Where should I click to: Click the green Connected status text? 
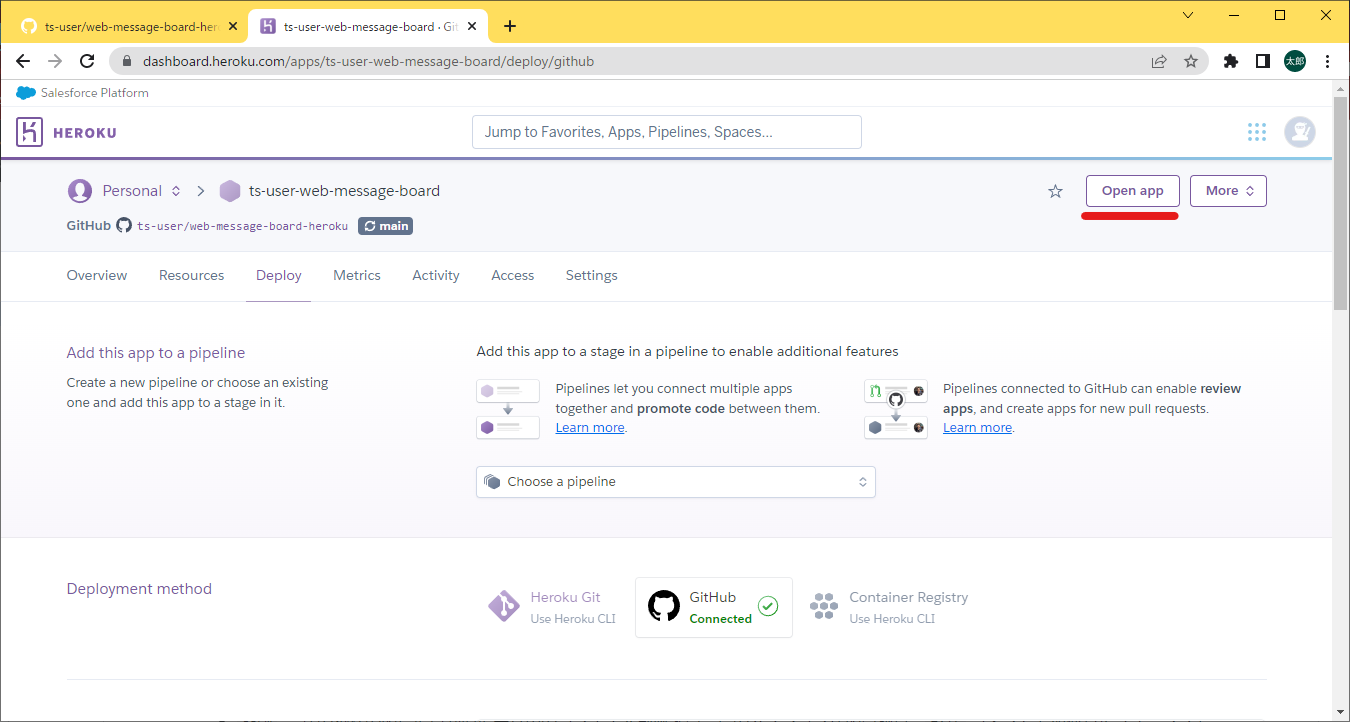pyautogui.click(x=721, y=619)
